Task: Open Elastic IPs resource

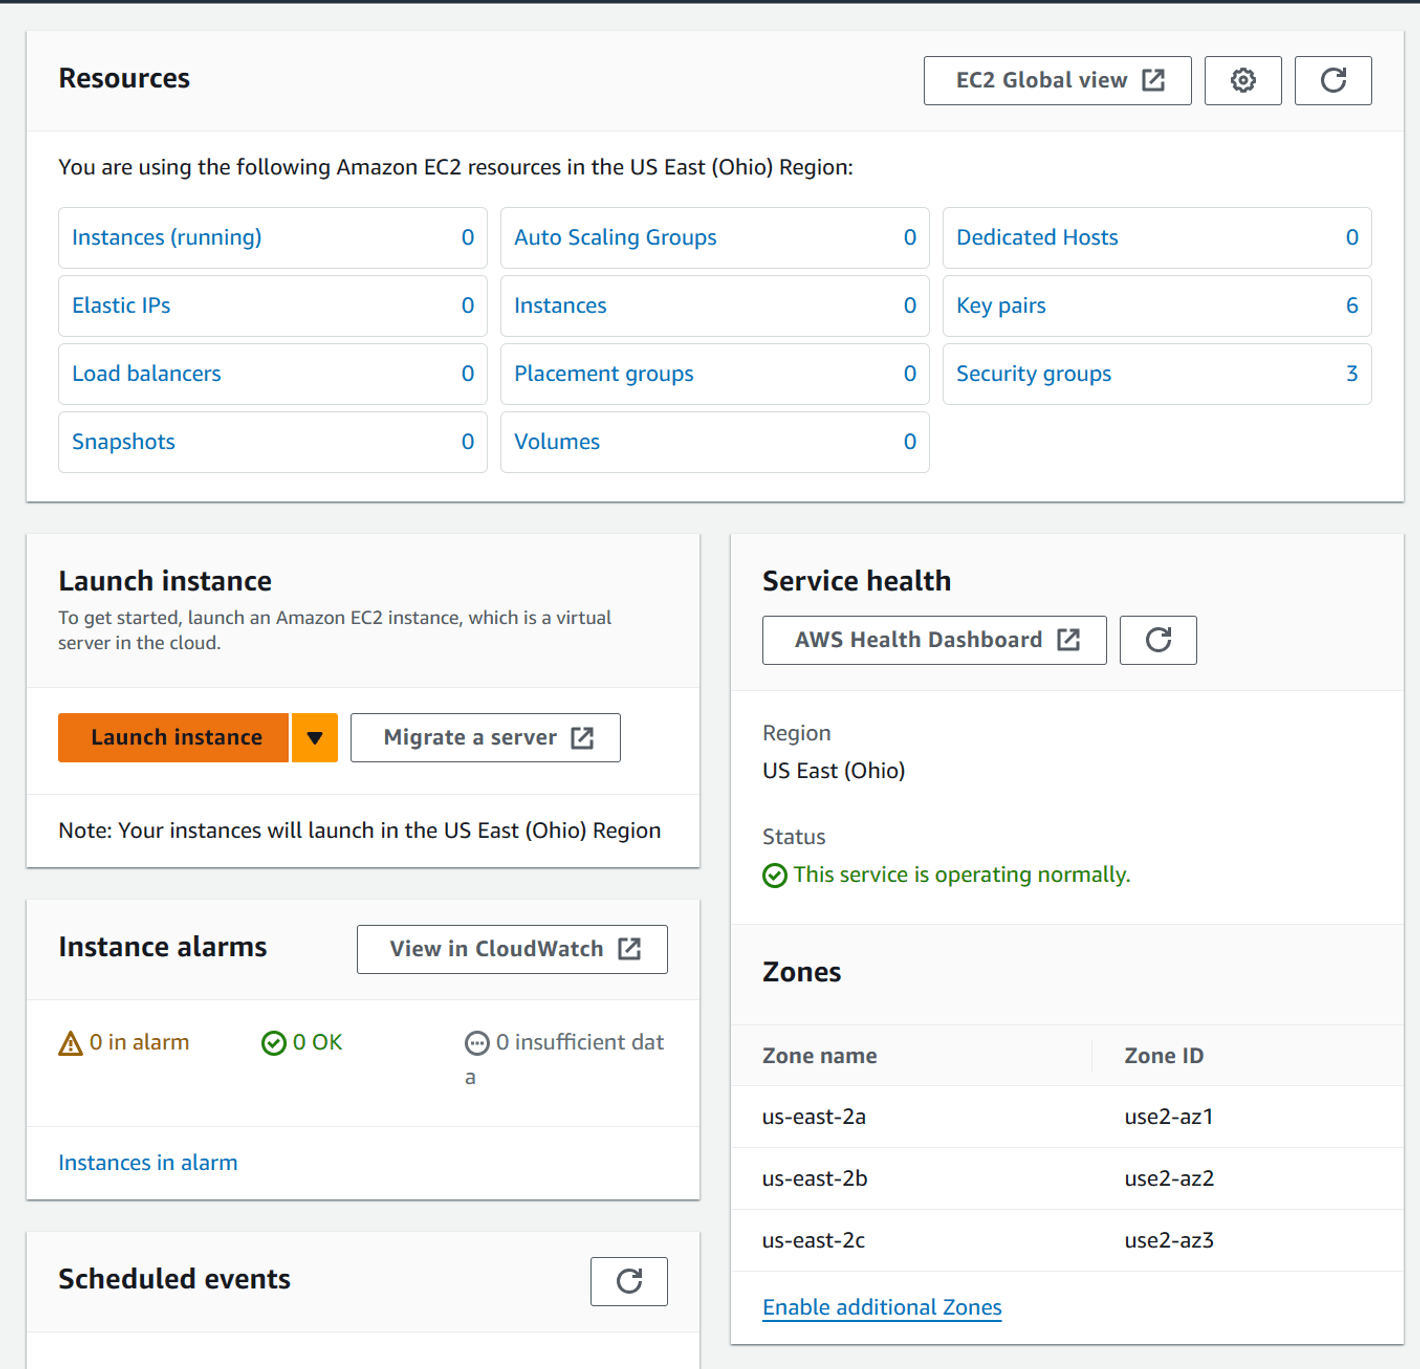Action: point(273,306)
